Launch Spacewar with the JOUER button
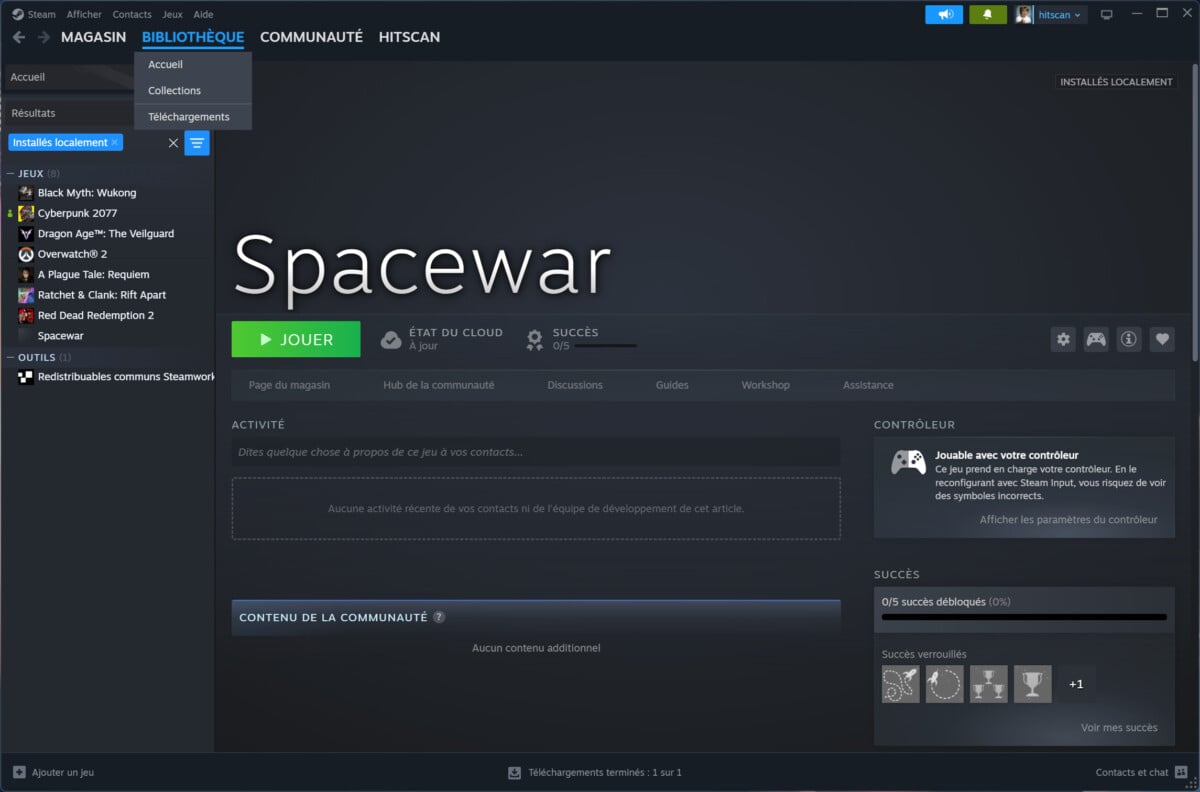Viewport: 1200px width, 792px height. pyautogui.click(x=296, y=339)
